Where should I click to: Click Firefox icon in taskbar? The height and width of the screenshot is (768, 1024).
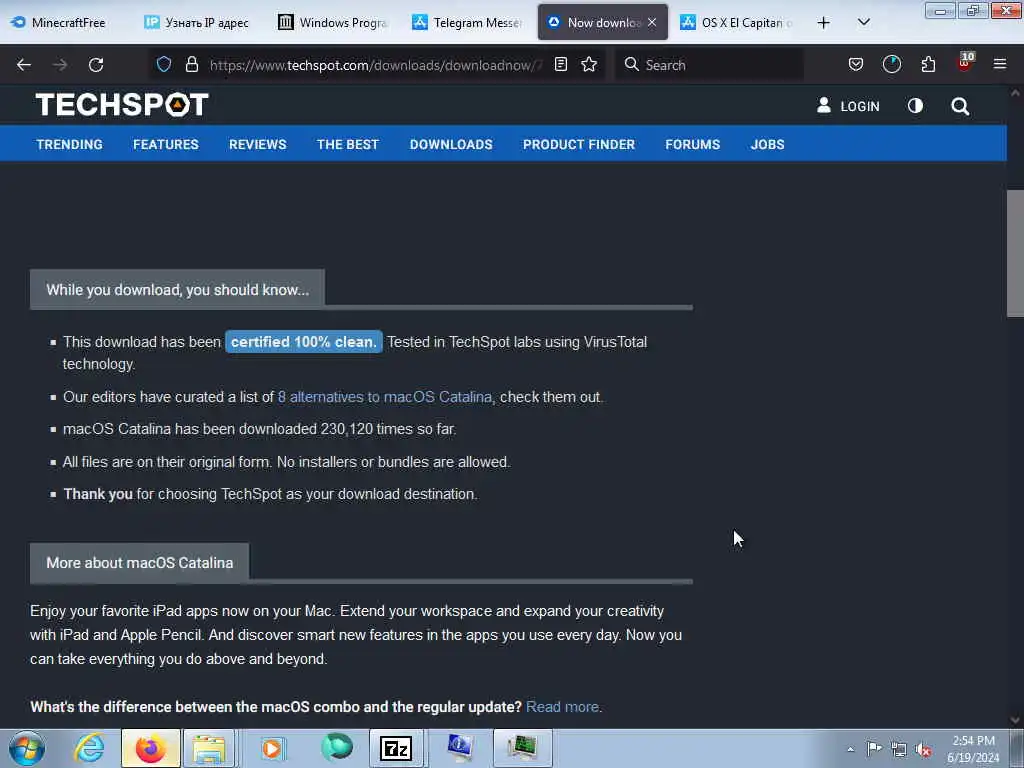pos(150,748)
